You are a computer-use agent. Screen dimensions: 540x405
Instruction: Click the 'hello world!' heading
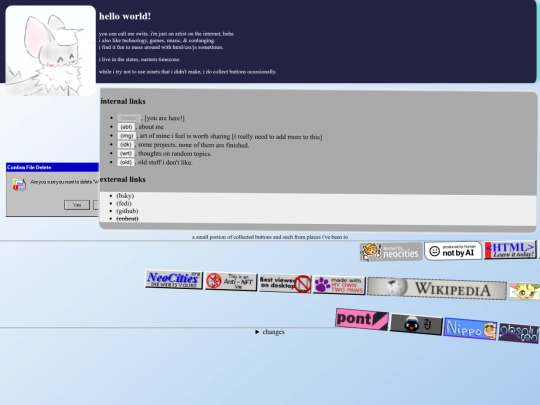pos(125,16)
